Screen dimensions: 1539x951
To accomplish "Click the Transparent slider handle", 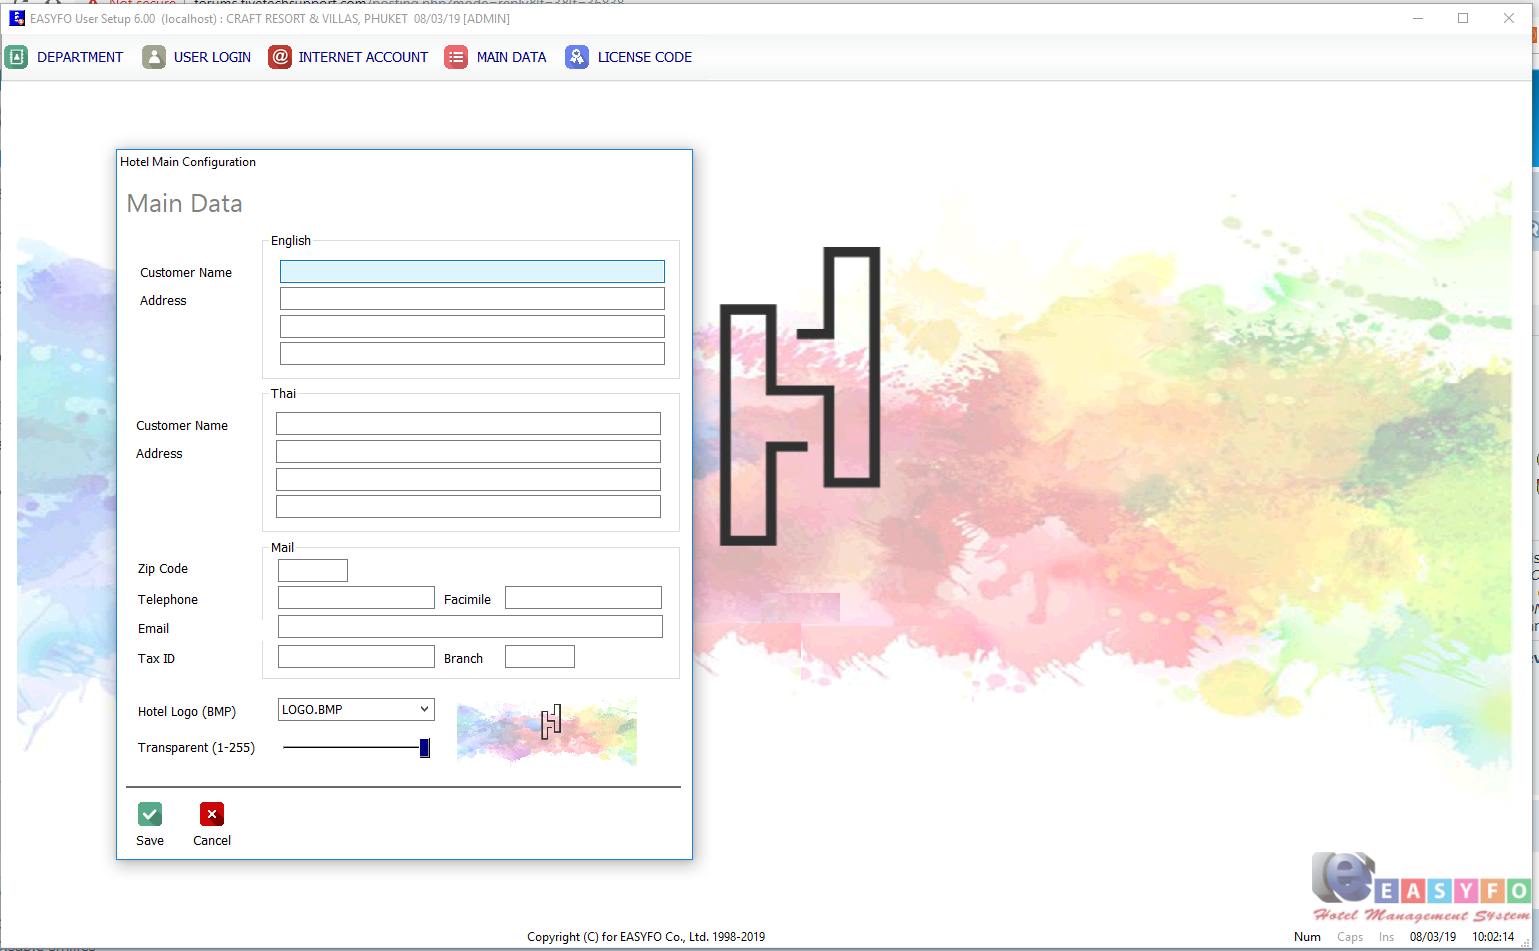I will (425, 748).
